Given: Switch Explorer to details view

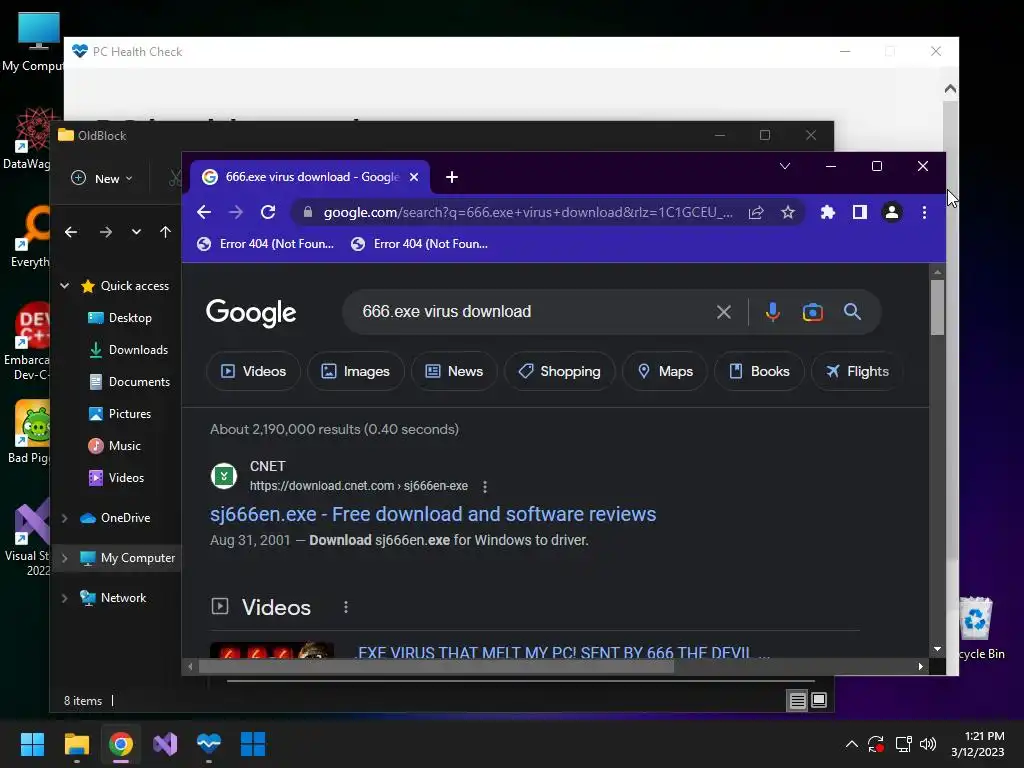Looking at the screenshot, I should pyautogui.click(x=797, y=701).
